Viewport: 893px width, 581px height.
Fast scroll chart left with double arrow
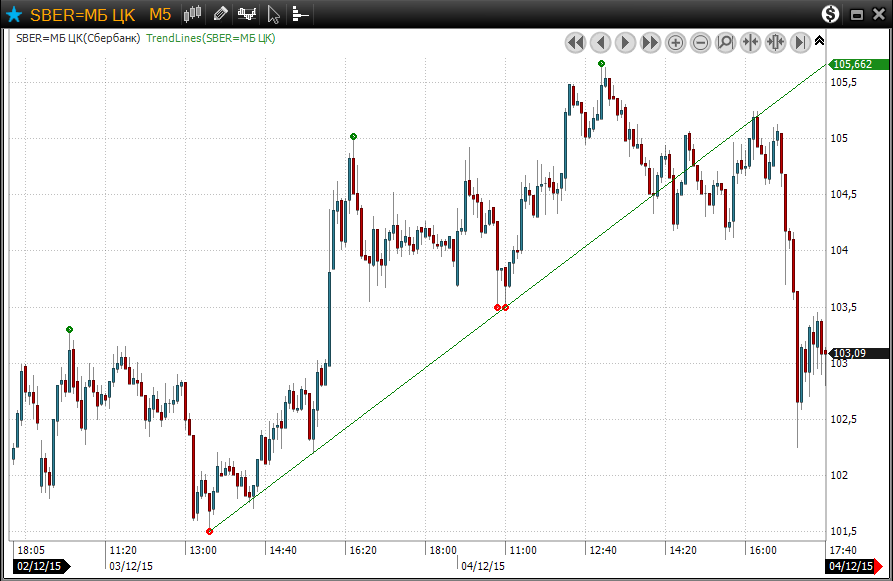click(574, 42)
